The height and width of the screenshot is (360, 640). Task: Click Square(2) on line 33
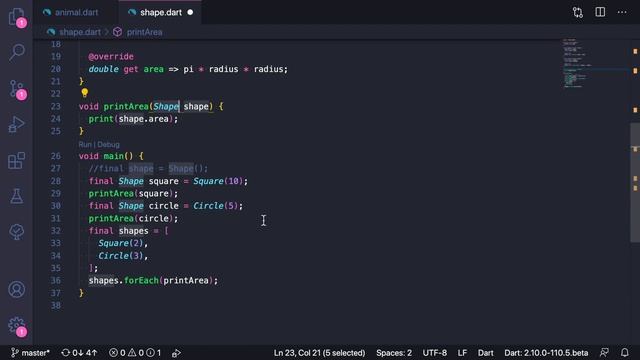[x=121, y=243]
